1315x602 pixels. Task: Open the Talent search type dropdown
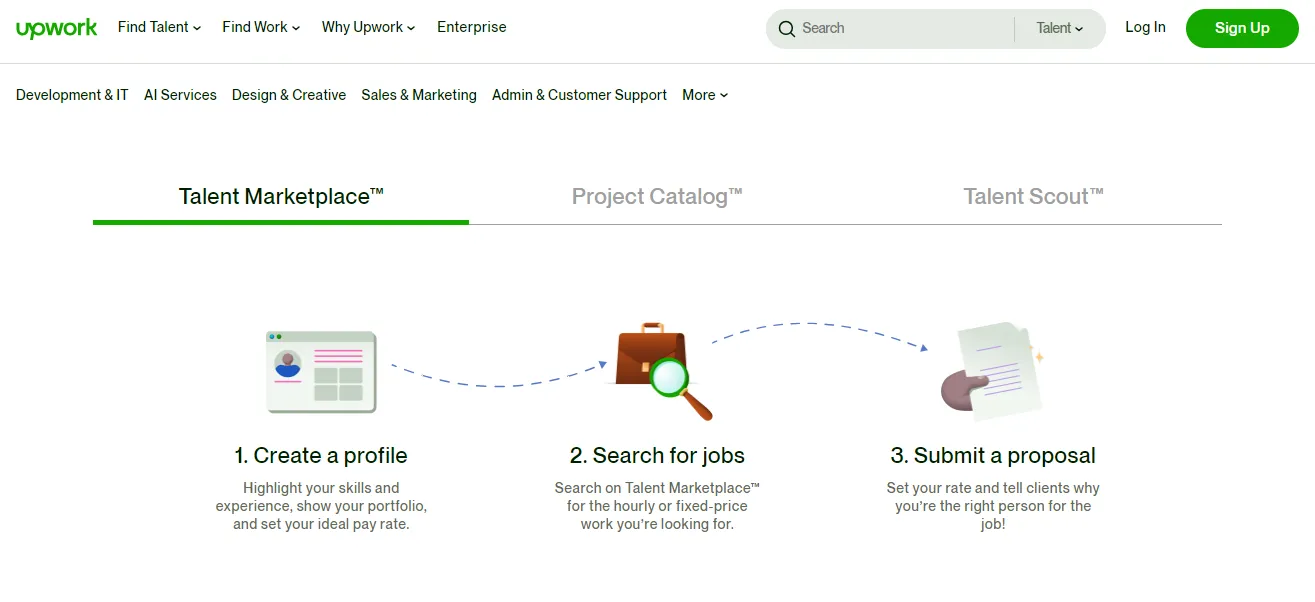coord(1059,28)
